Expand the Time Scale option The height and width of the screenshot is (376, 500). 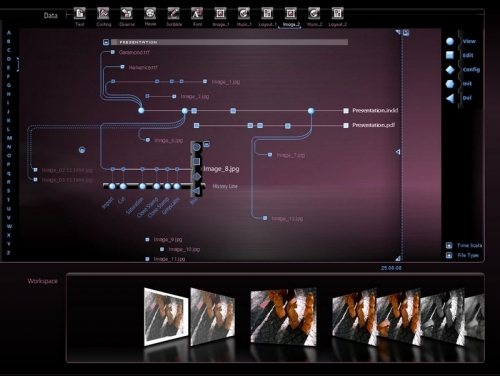tap(449, 246)
